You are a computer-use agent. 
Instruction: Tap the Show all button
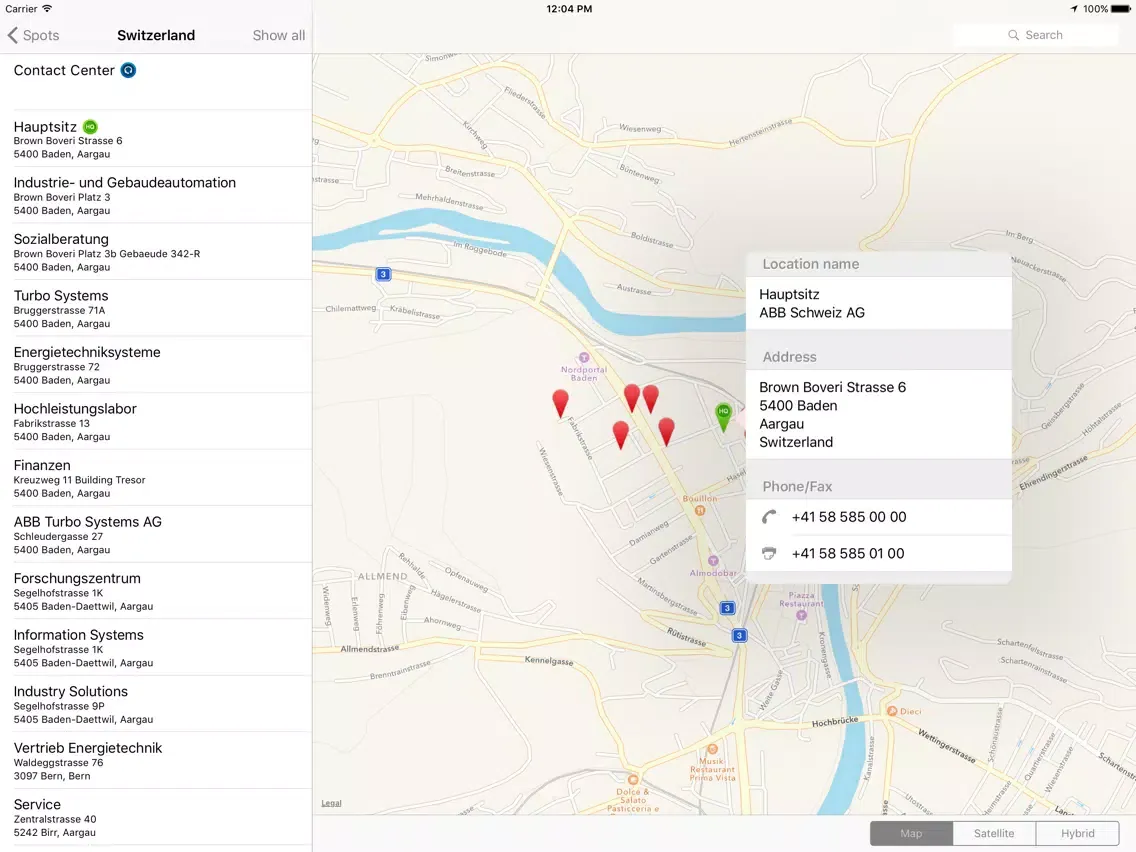[278, 35]
